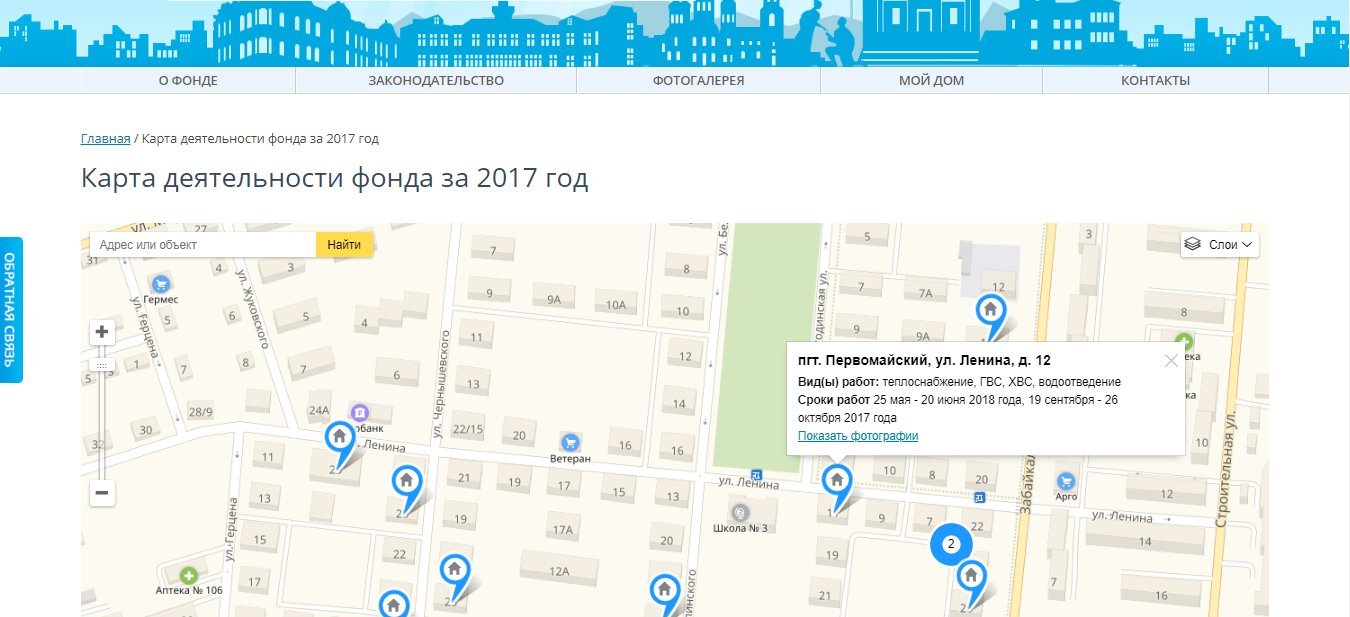Click building label 10А on the map
The image size is (1350, 617).
pos(615,305)
